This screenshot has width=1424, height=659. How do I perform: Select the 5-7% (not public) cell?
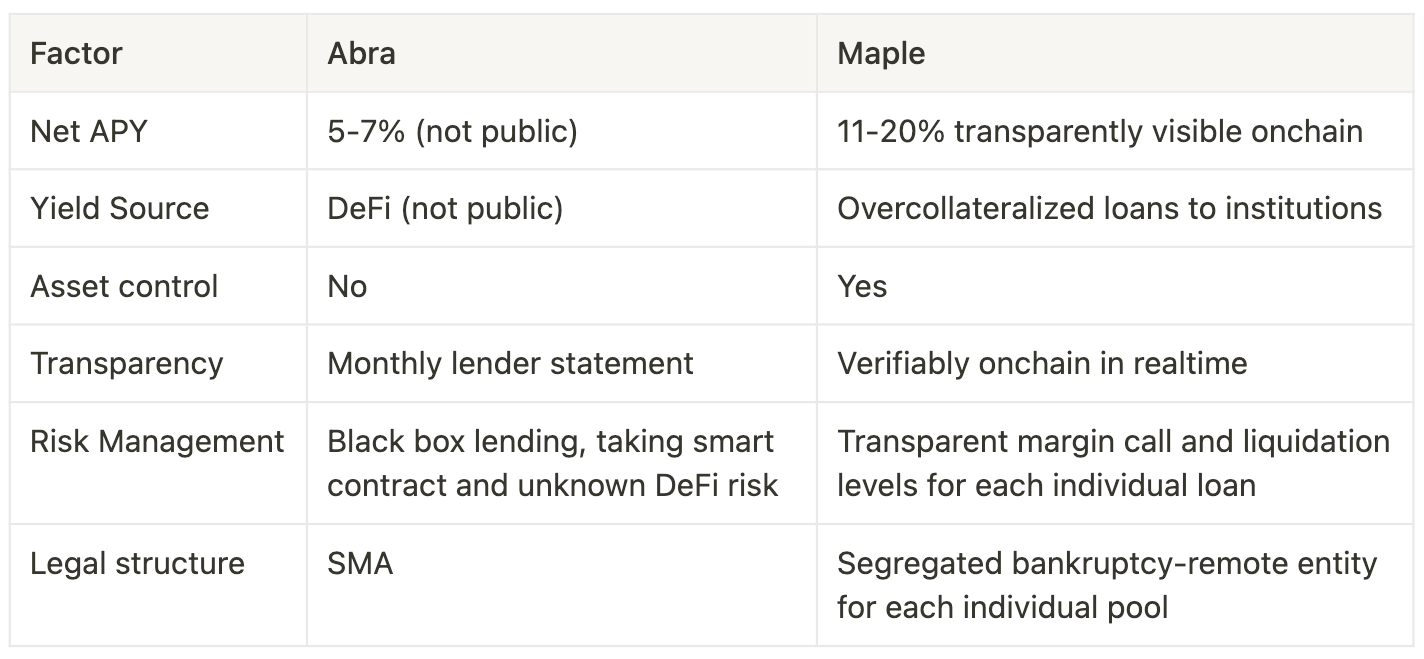click(x=562, y=131)
